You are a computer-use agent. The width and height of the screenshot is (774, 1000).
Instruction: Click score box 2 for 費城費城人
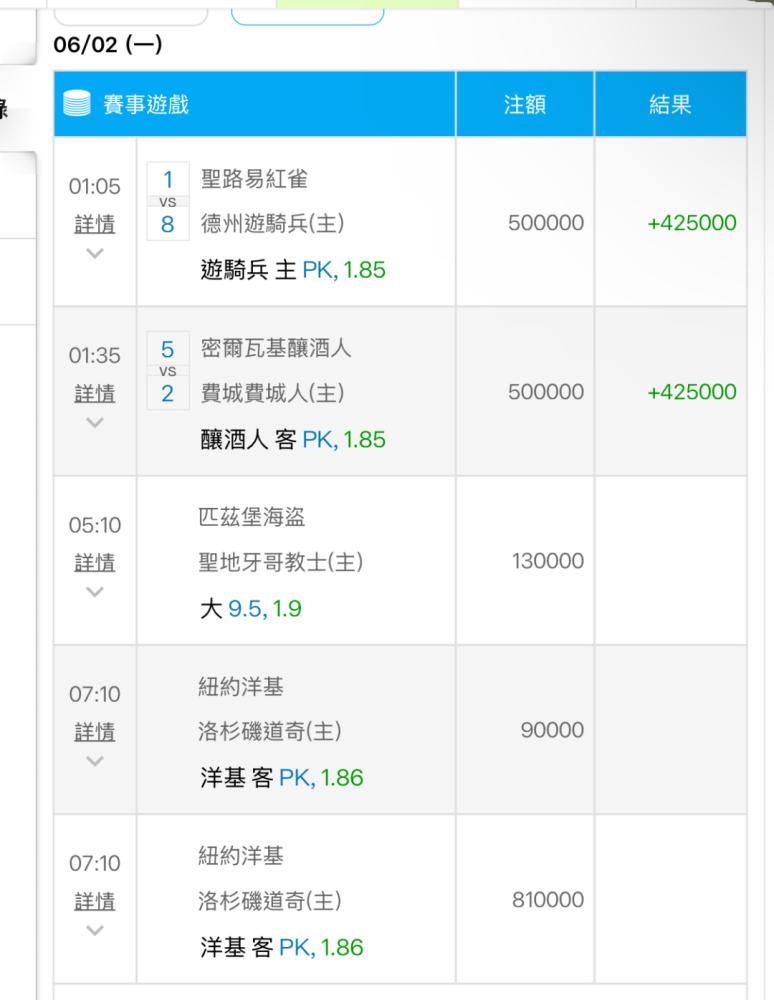168,394
